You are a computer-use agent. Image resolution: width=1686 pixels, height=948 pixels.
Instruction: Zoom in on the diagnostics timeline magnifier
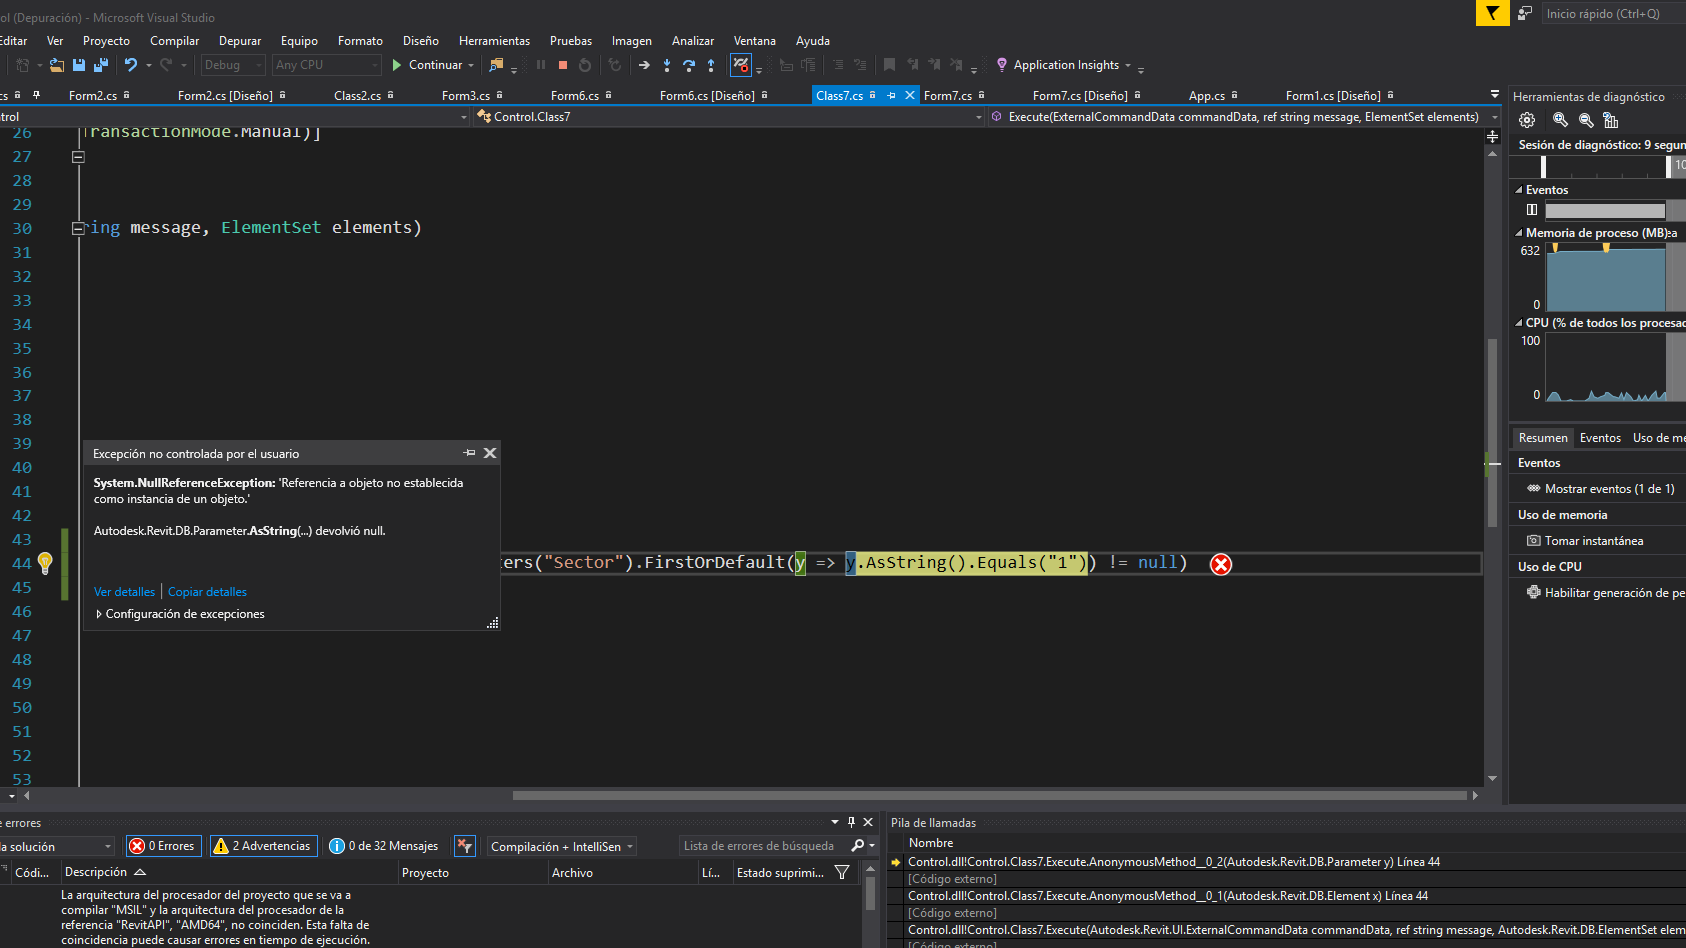(1559, 120)
